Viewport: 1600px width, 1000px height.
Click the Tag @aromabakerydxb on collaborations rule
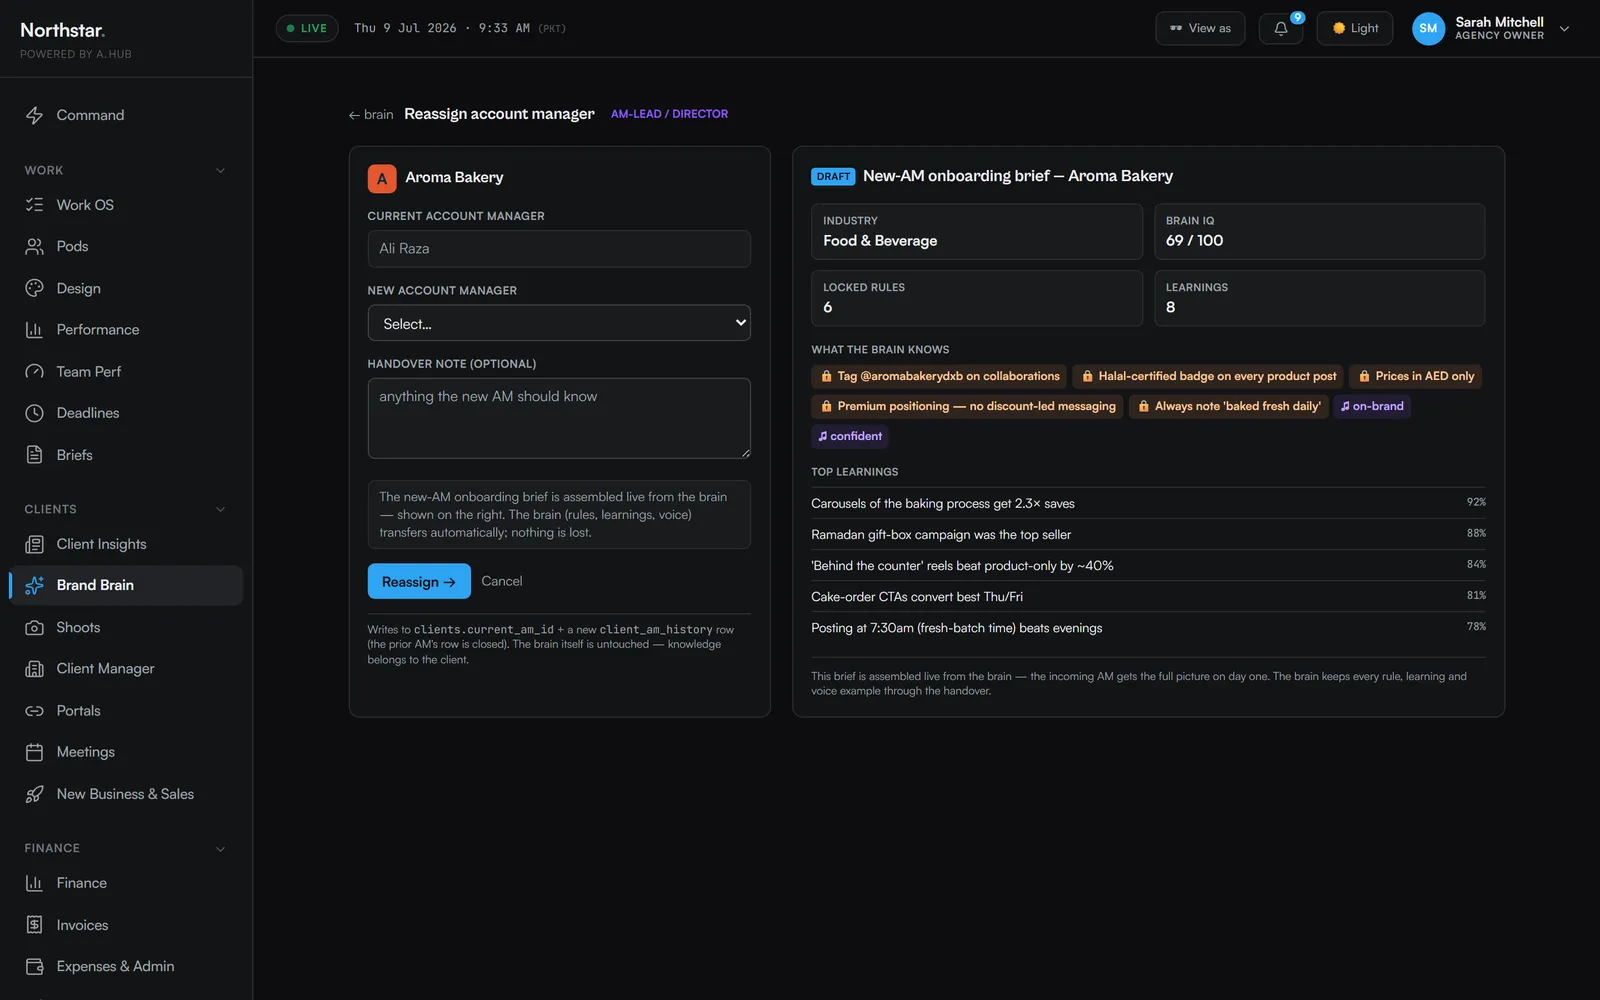pos(939,376)
